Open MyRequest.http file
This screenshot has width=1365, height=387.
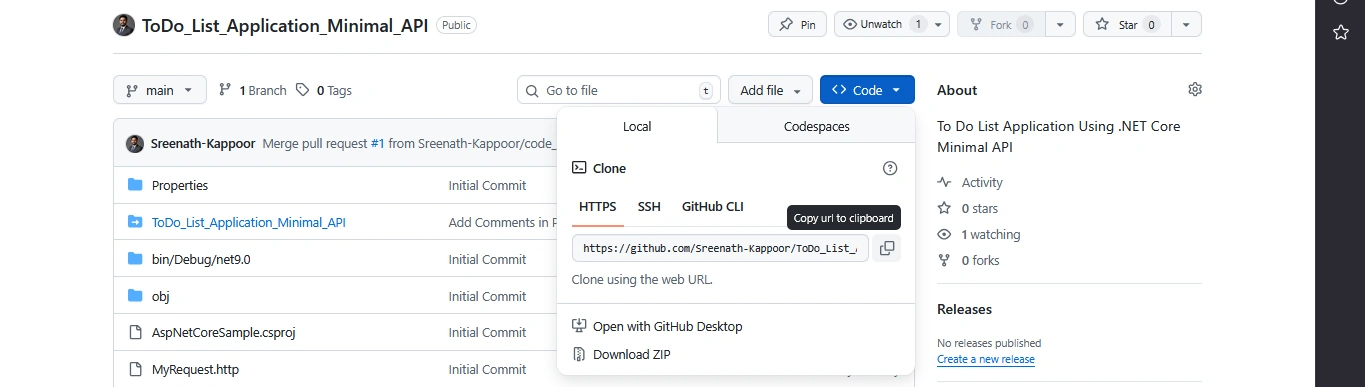[x=195, y=370]
